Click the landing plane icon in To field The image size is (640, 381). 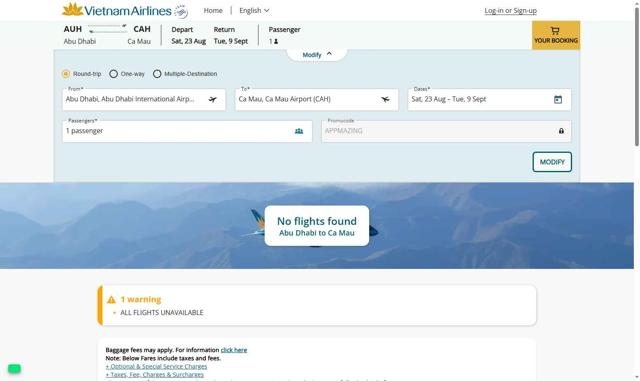coord(385,99)
